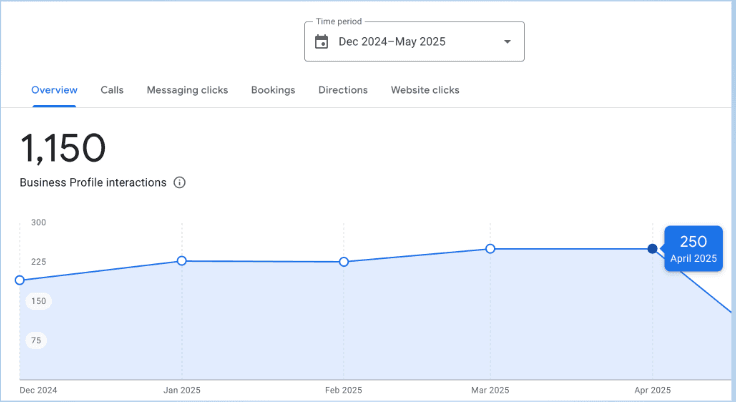Click the Apr 2025 x-axis label
The image size is (736, 402).
(652, 390)
